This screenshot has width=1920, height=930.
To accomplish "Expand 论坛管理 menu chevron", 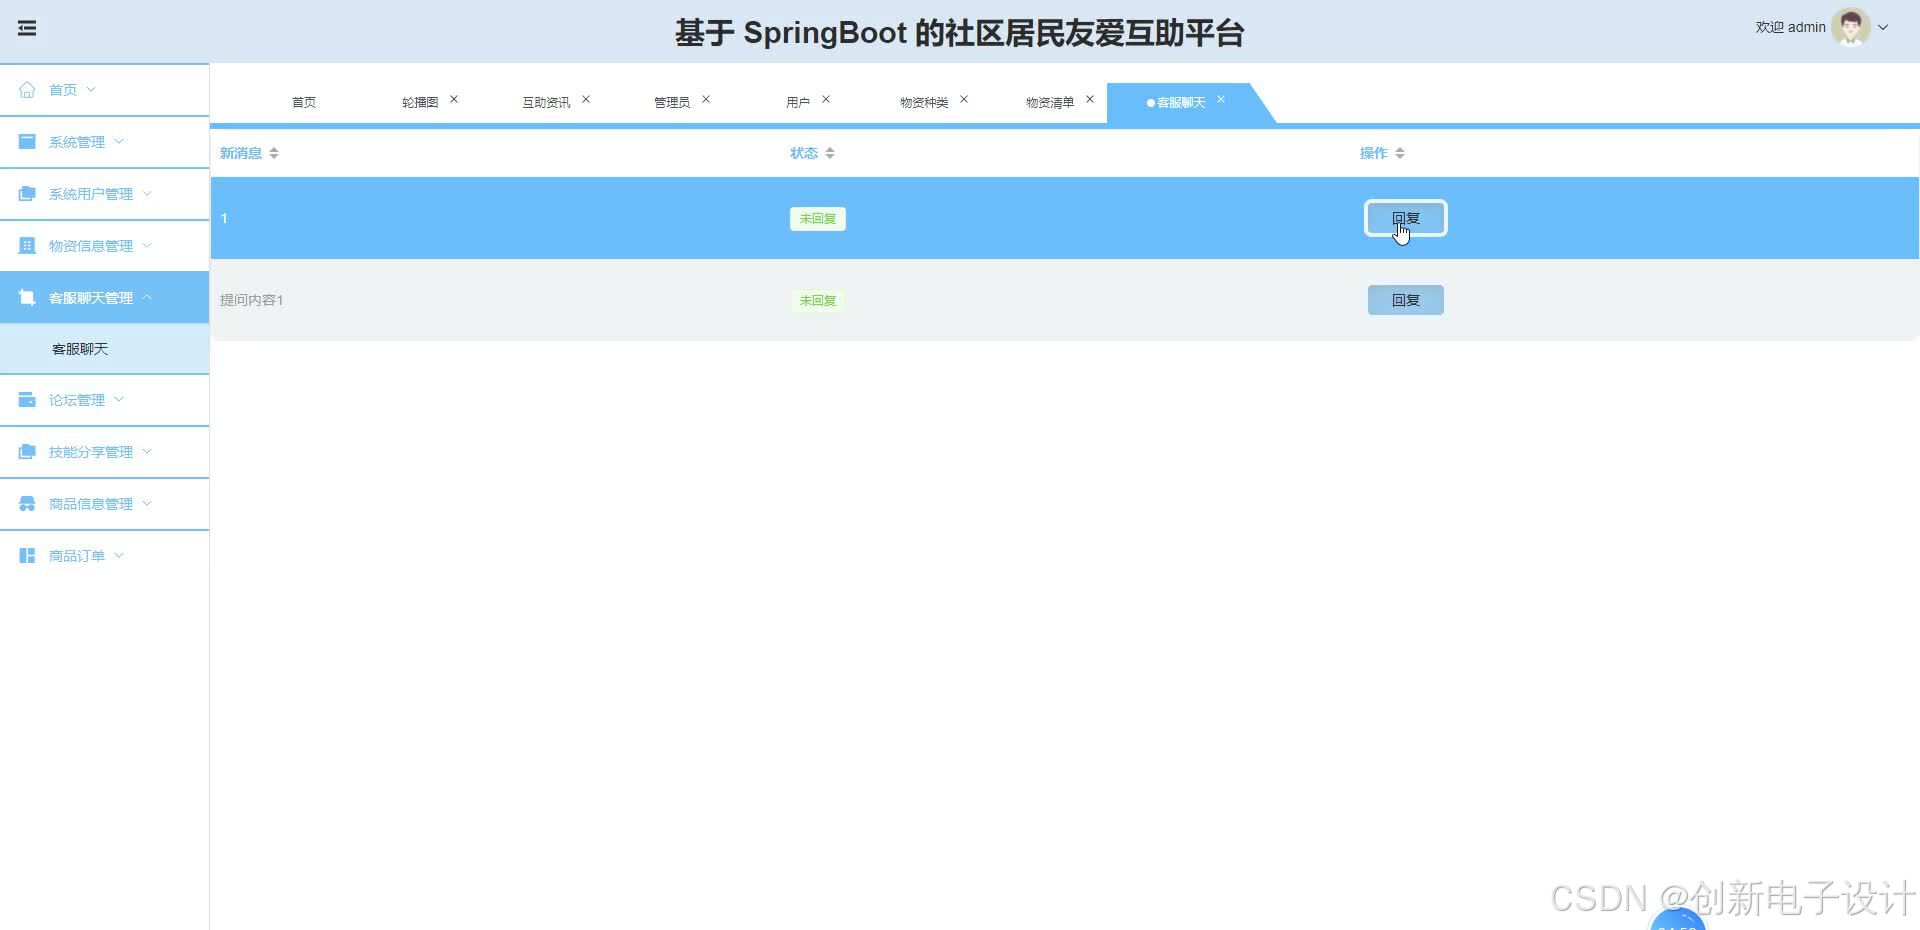I will (x=119, y=399).
